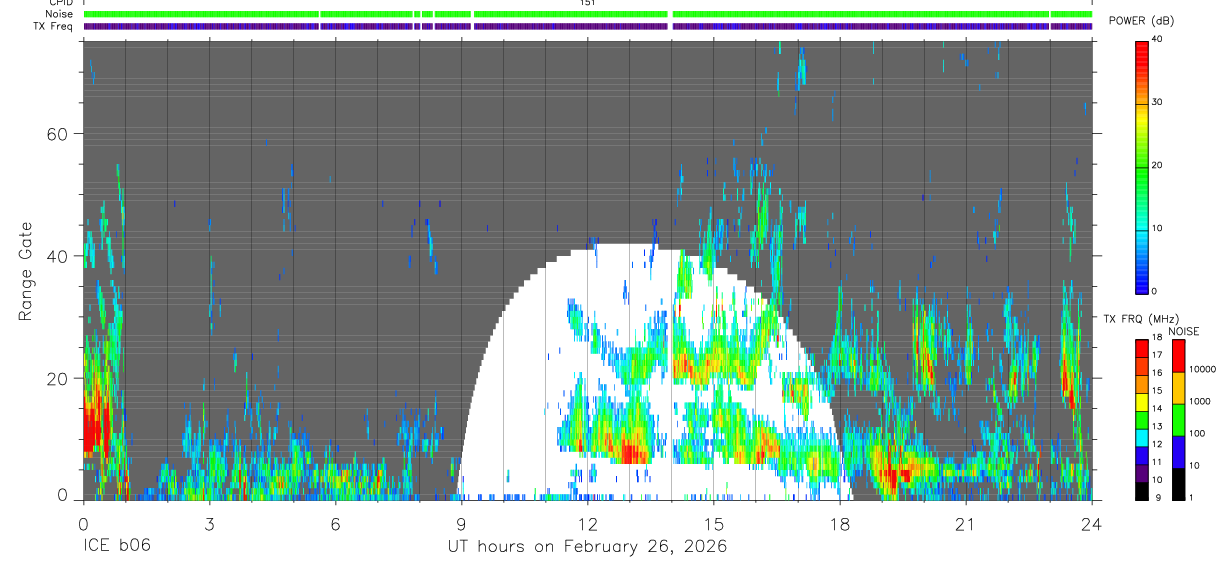Click the 1 value on the NOISE scale
This screenshot has width=1228, height=567.
[x=1191, y=497]
